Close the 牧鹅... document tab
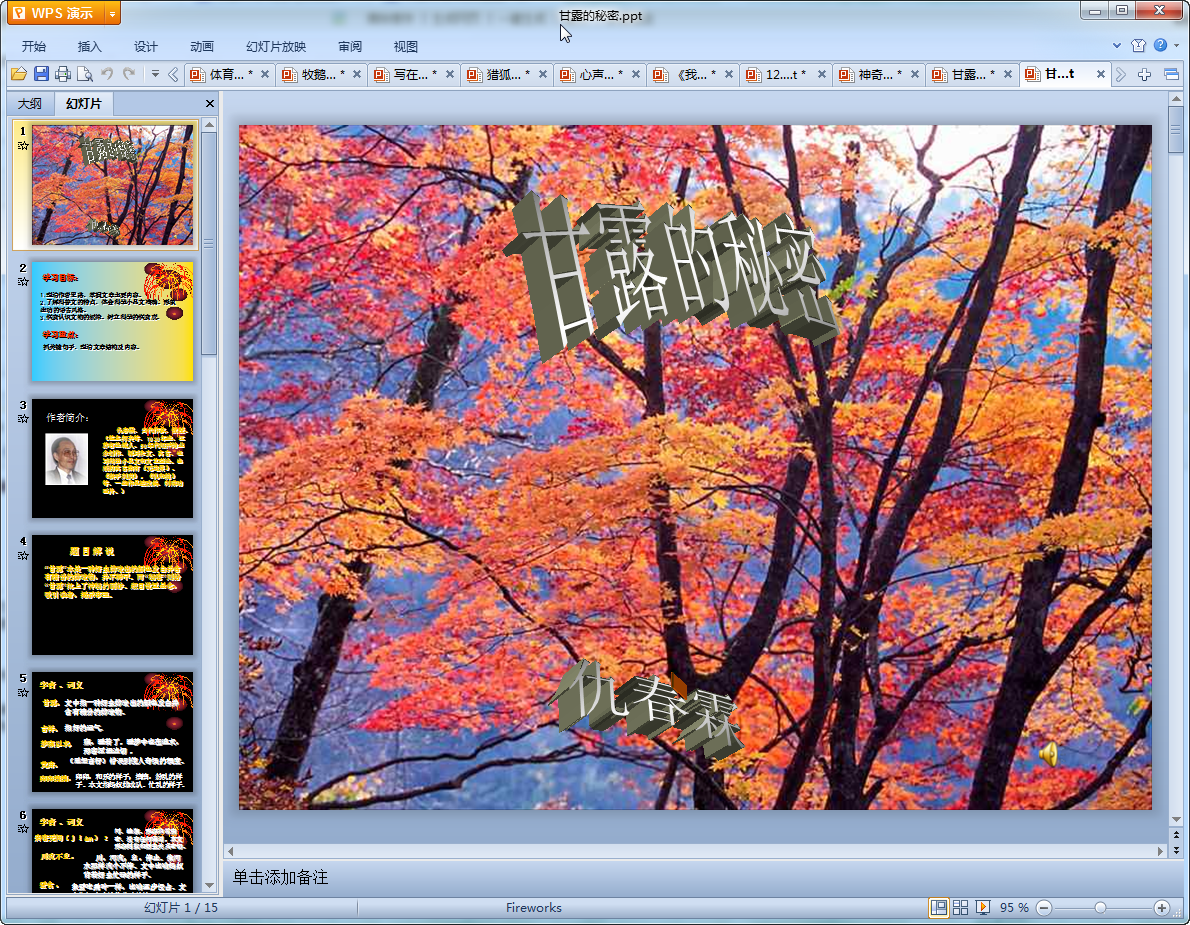Image resolution: width=1190 pixels, height=925 pixels. 357,74
